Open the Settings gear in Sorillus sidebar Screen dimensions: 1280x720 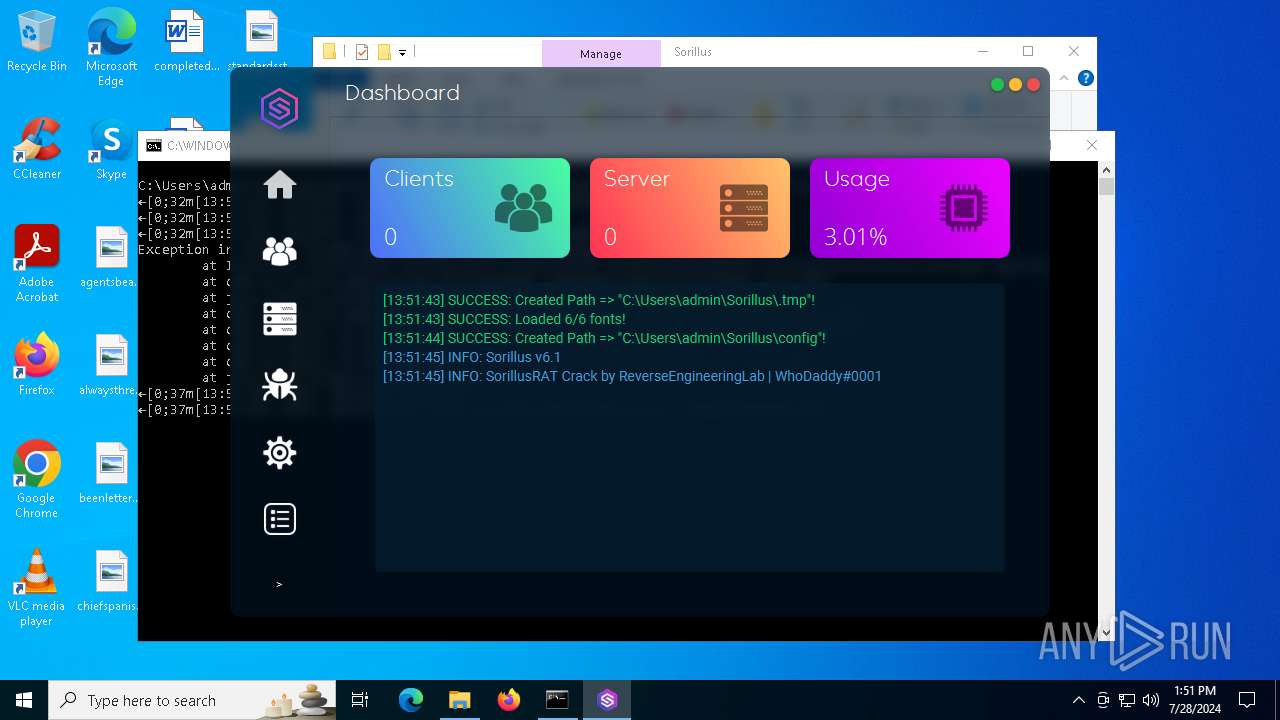[x=279, y=452]
